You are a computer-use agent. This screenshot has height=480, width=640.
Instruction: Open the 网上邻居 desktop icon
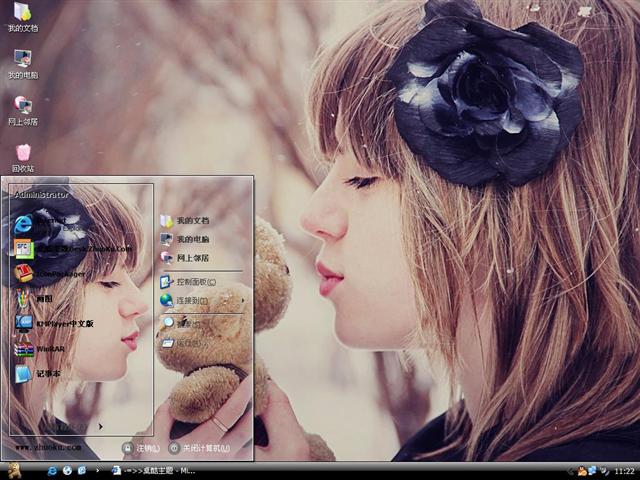[x=23, y=111]
